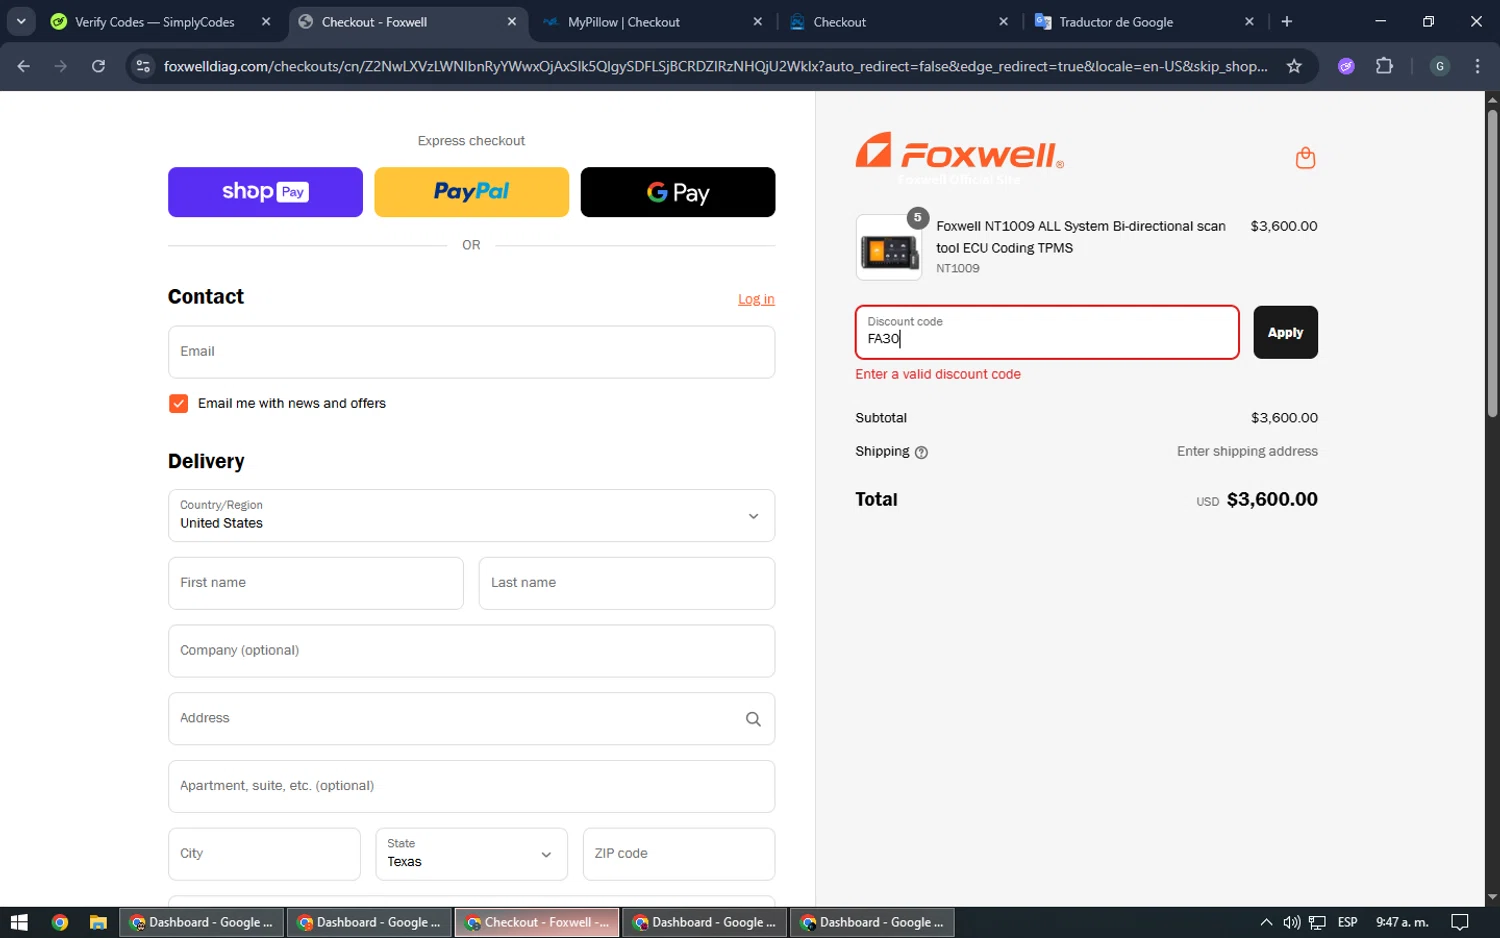View site information icon in address bar

143,66
